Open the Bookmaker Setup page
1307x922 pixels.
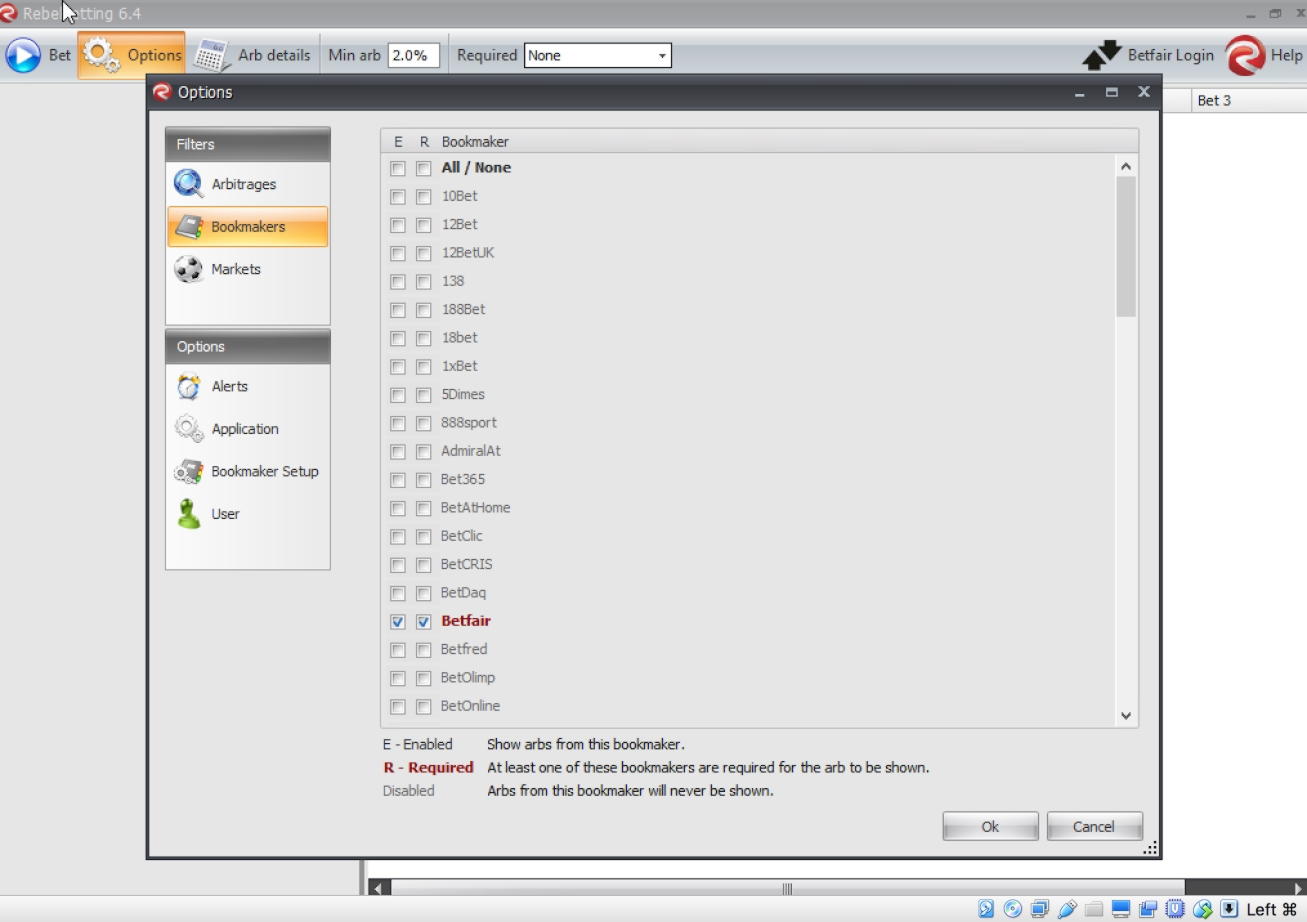247,471
